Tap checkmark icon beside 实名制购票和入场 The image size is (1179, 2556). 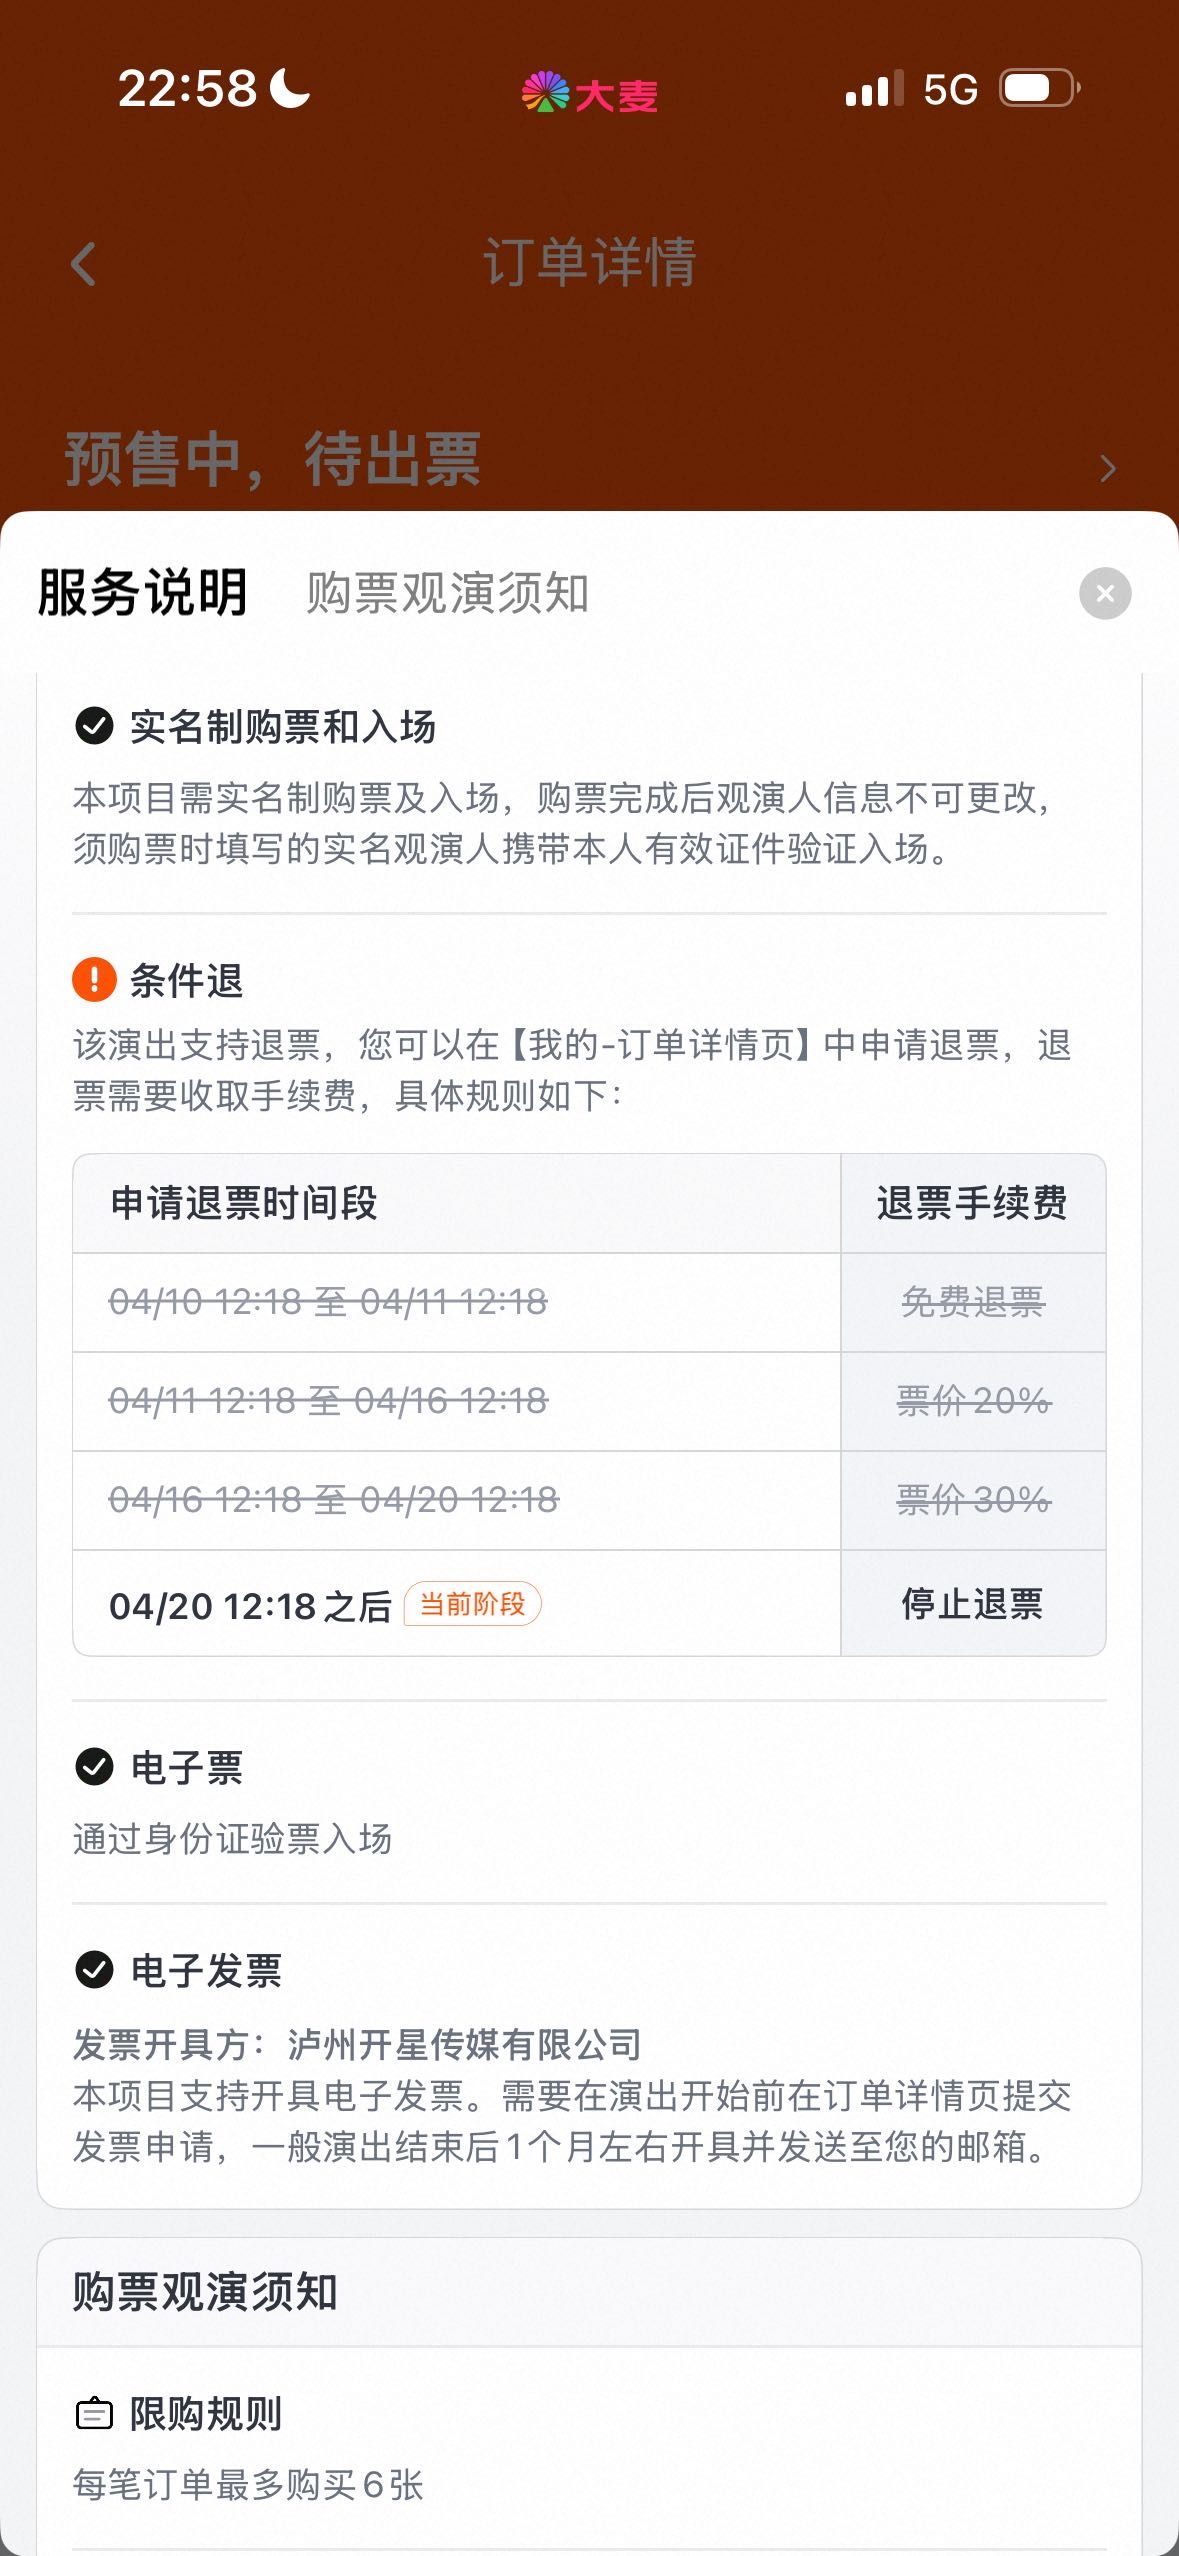pos(94,726)
